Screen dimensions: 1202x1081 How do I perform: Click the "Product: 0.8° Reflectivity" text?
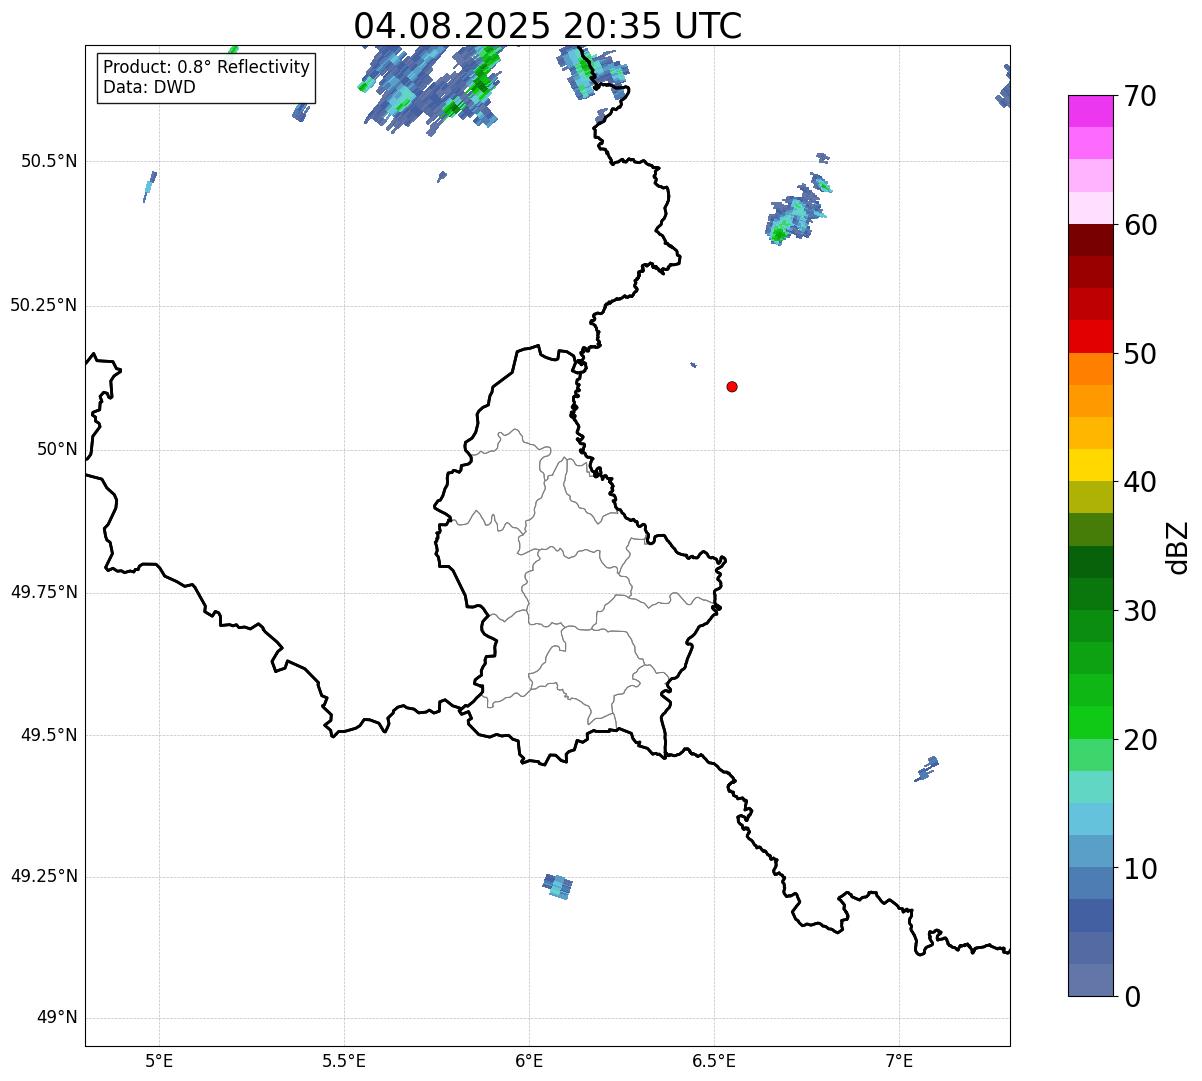[x=206, y=67]
